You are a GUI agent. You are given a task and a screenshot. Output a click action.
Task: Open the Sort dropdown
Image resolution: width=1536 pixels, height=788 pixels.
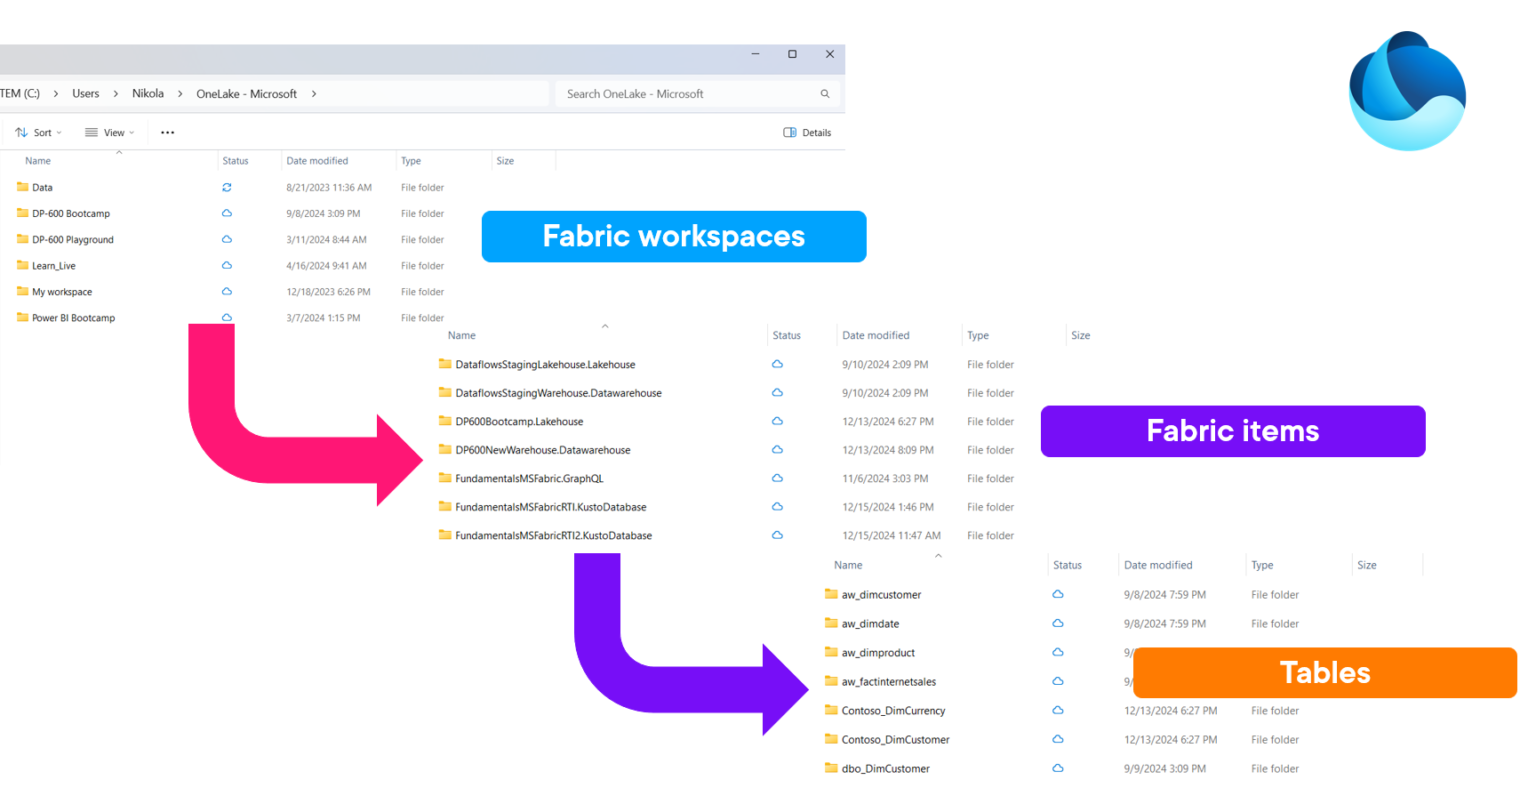[x=38, y=132]
